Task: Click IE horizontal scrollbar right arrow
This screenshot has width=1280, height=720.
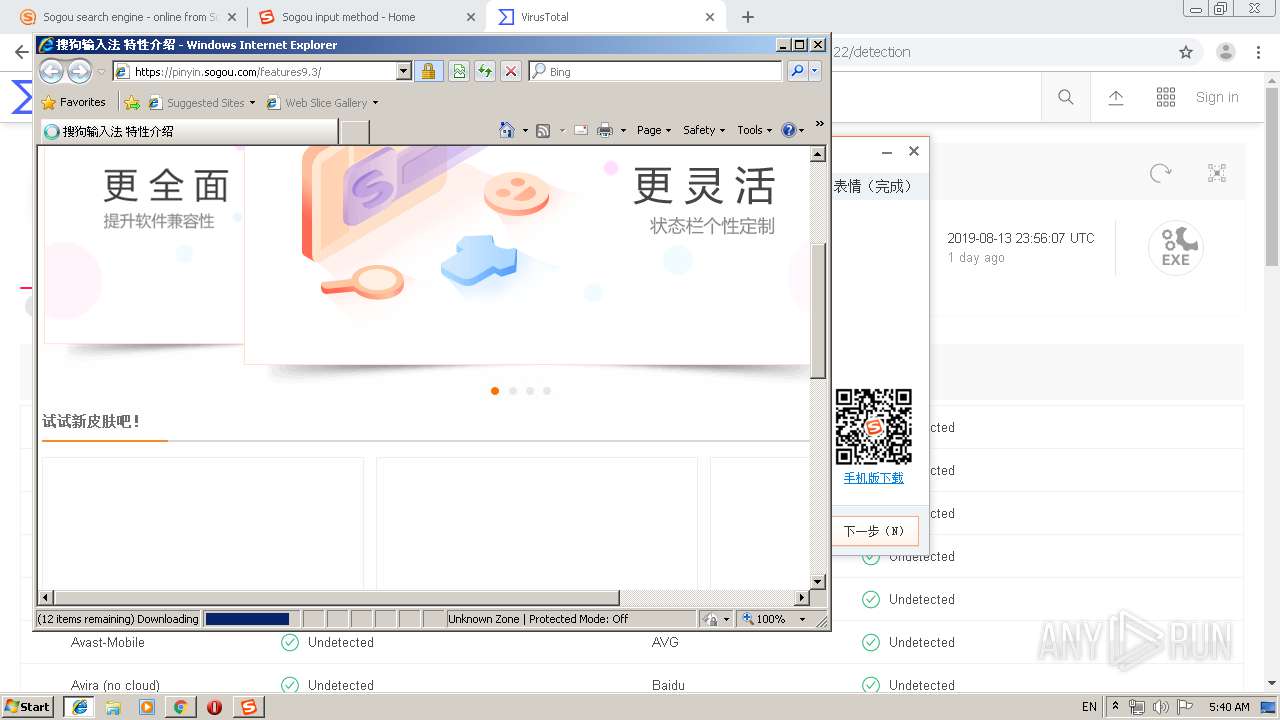Action: click(802, 598)
